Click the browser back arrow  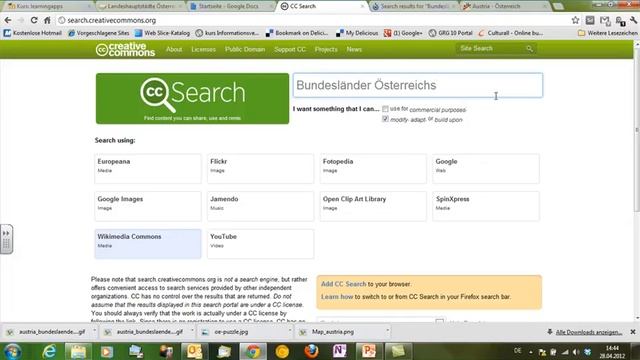8,20
